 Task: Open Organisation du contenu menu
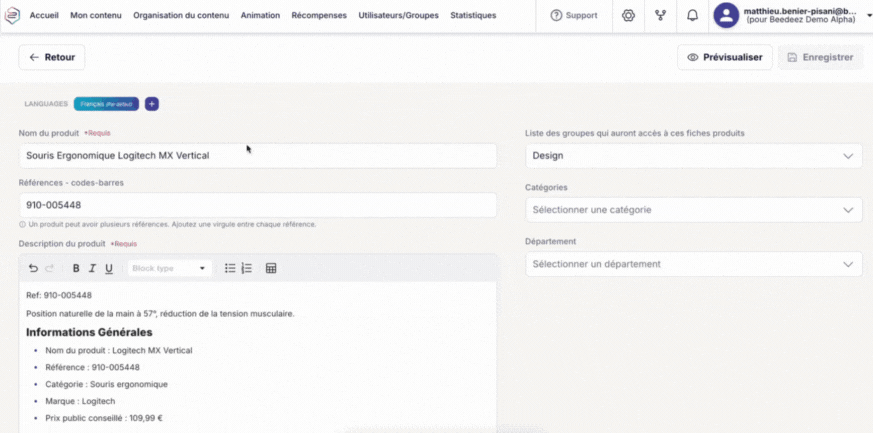[181, 16]
